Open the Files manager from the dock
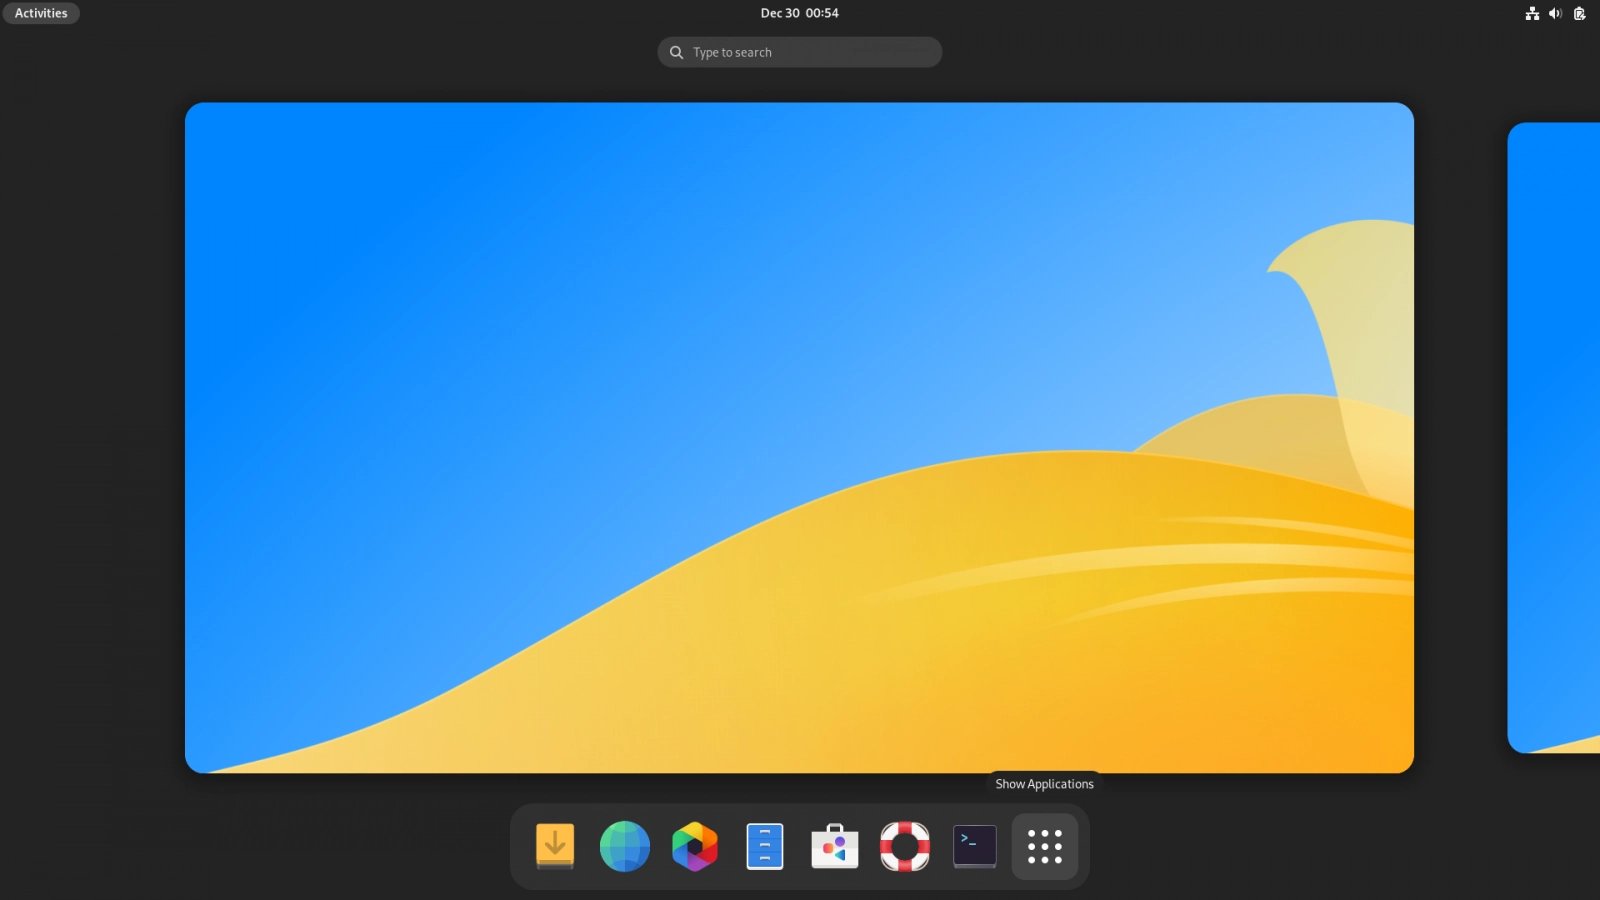Viewport: 1600px width, 900px height. coord(765,846)
